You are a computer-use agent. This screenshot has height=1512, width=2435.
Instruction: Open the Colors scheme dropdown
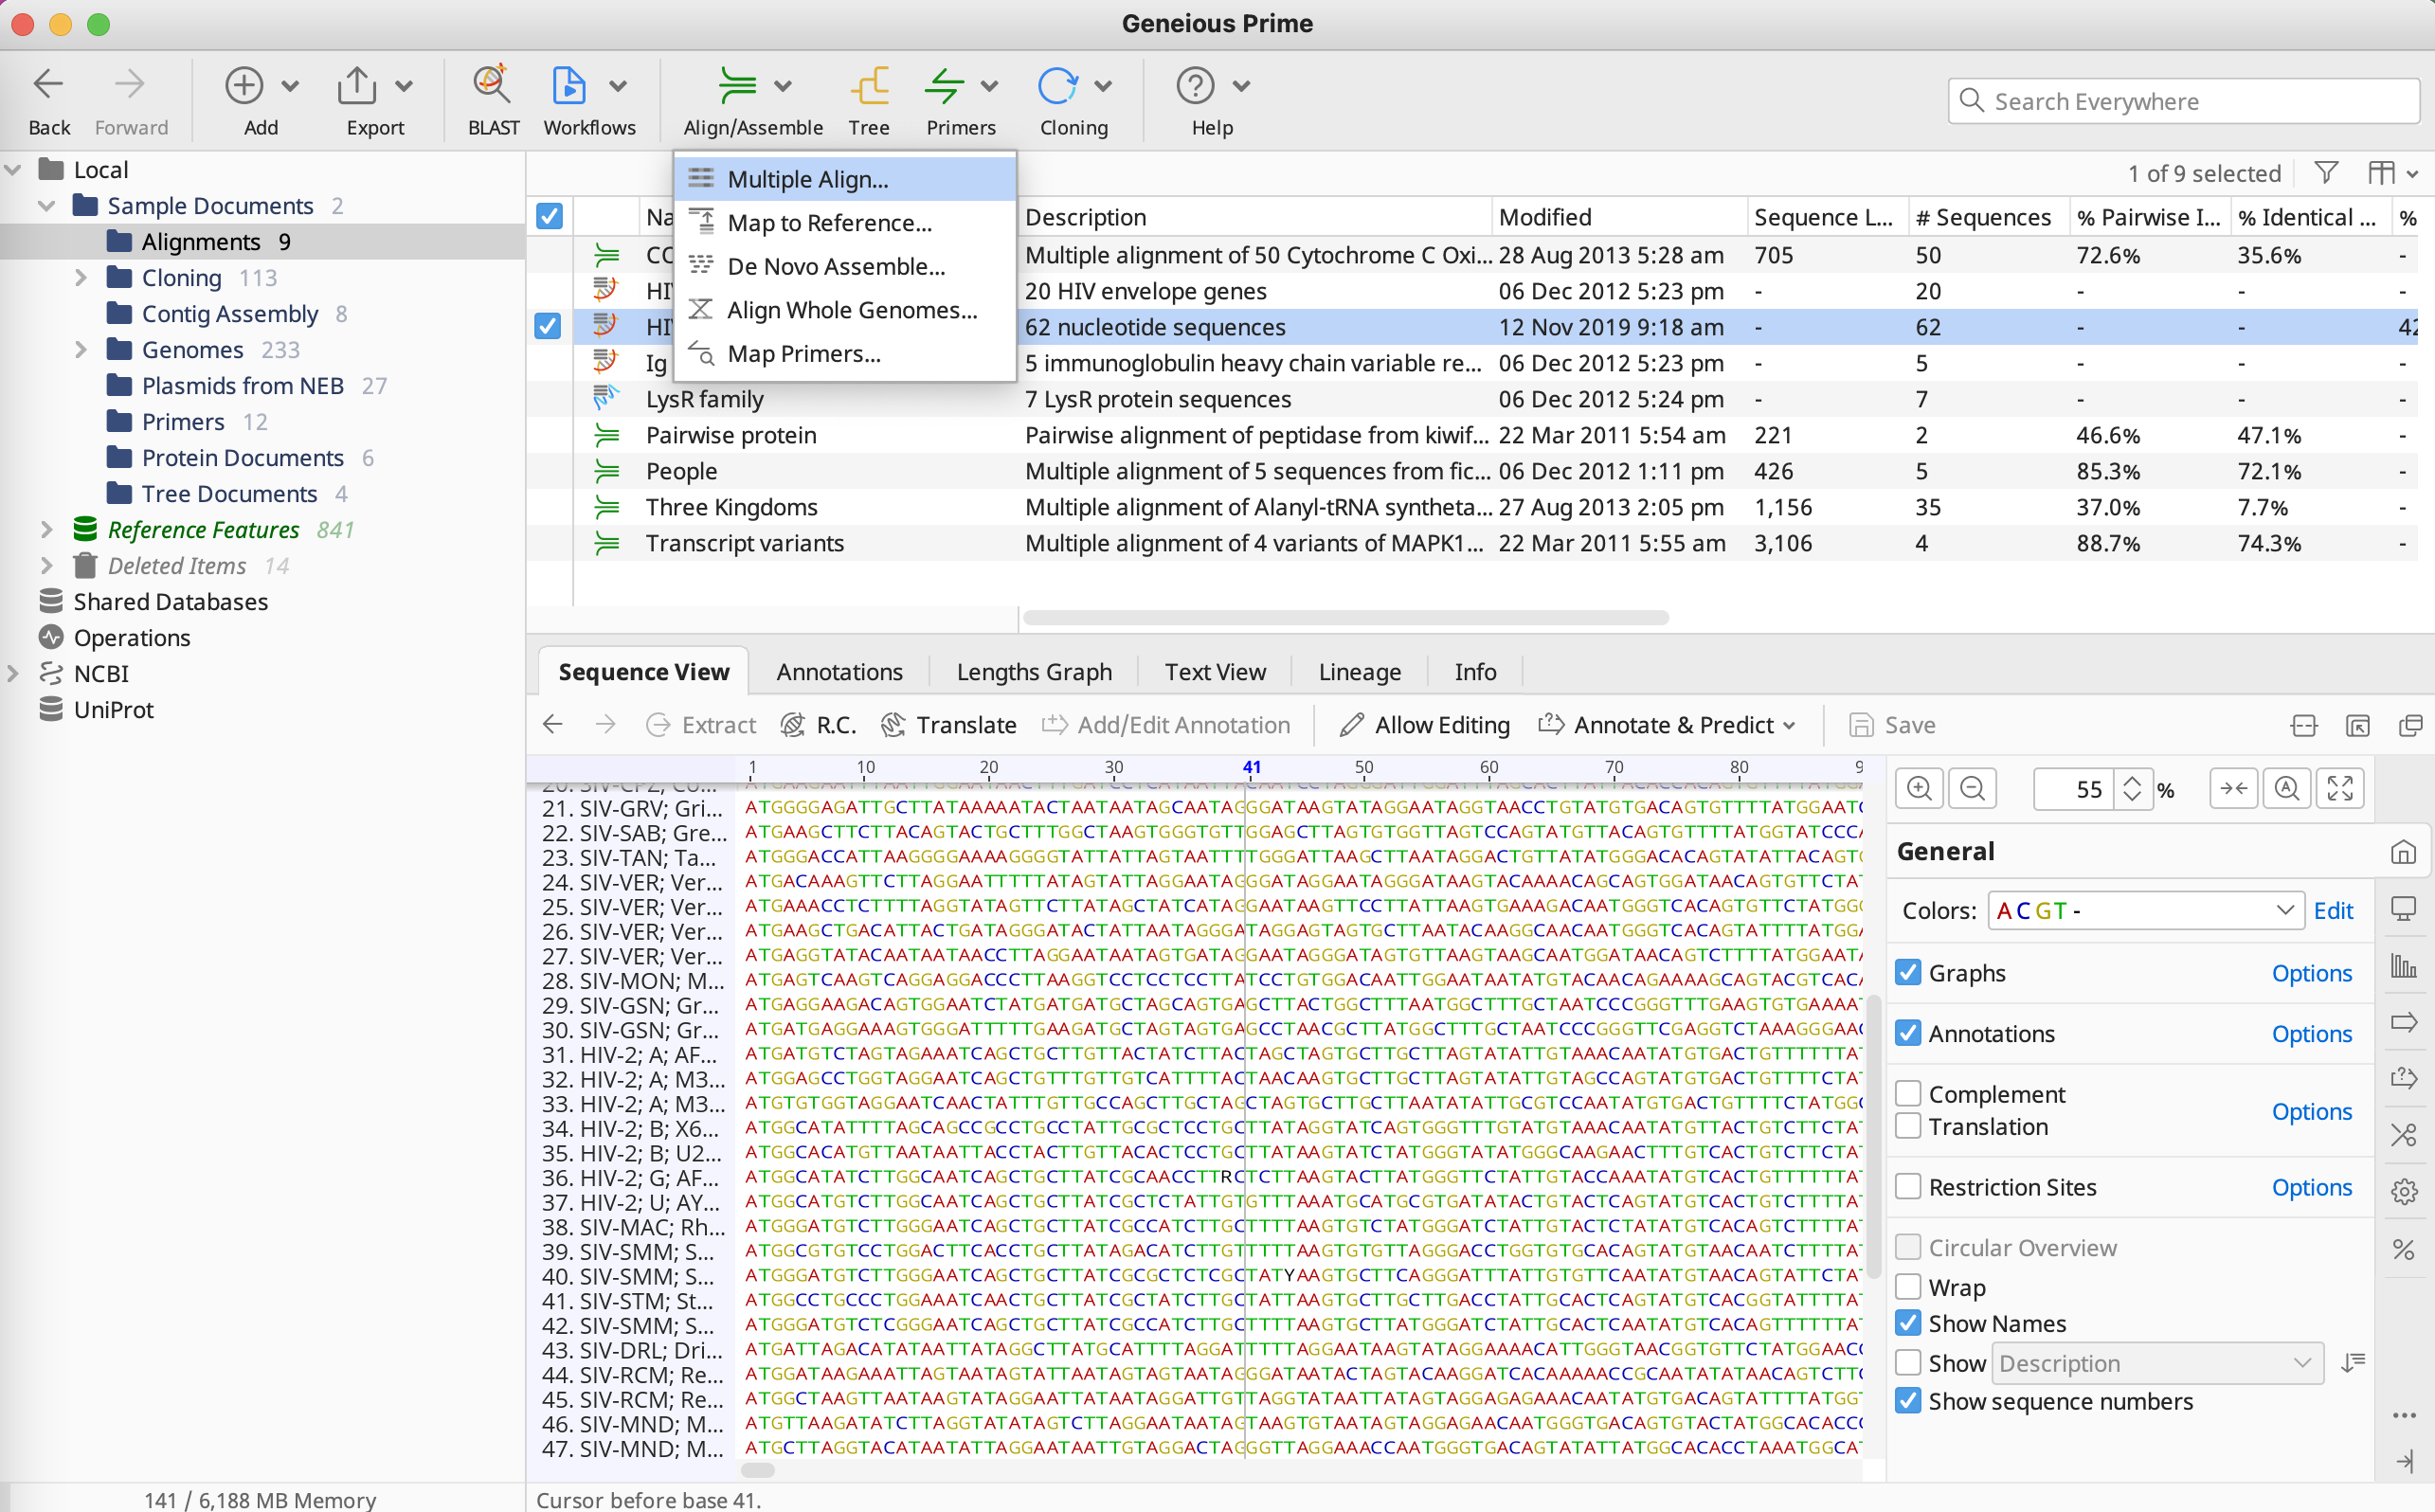(2145, 911)
